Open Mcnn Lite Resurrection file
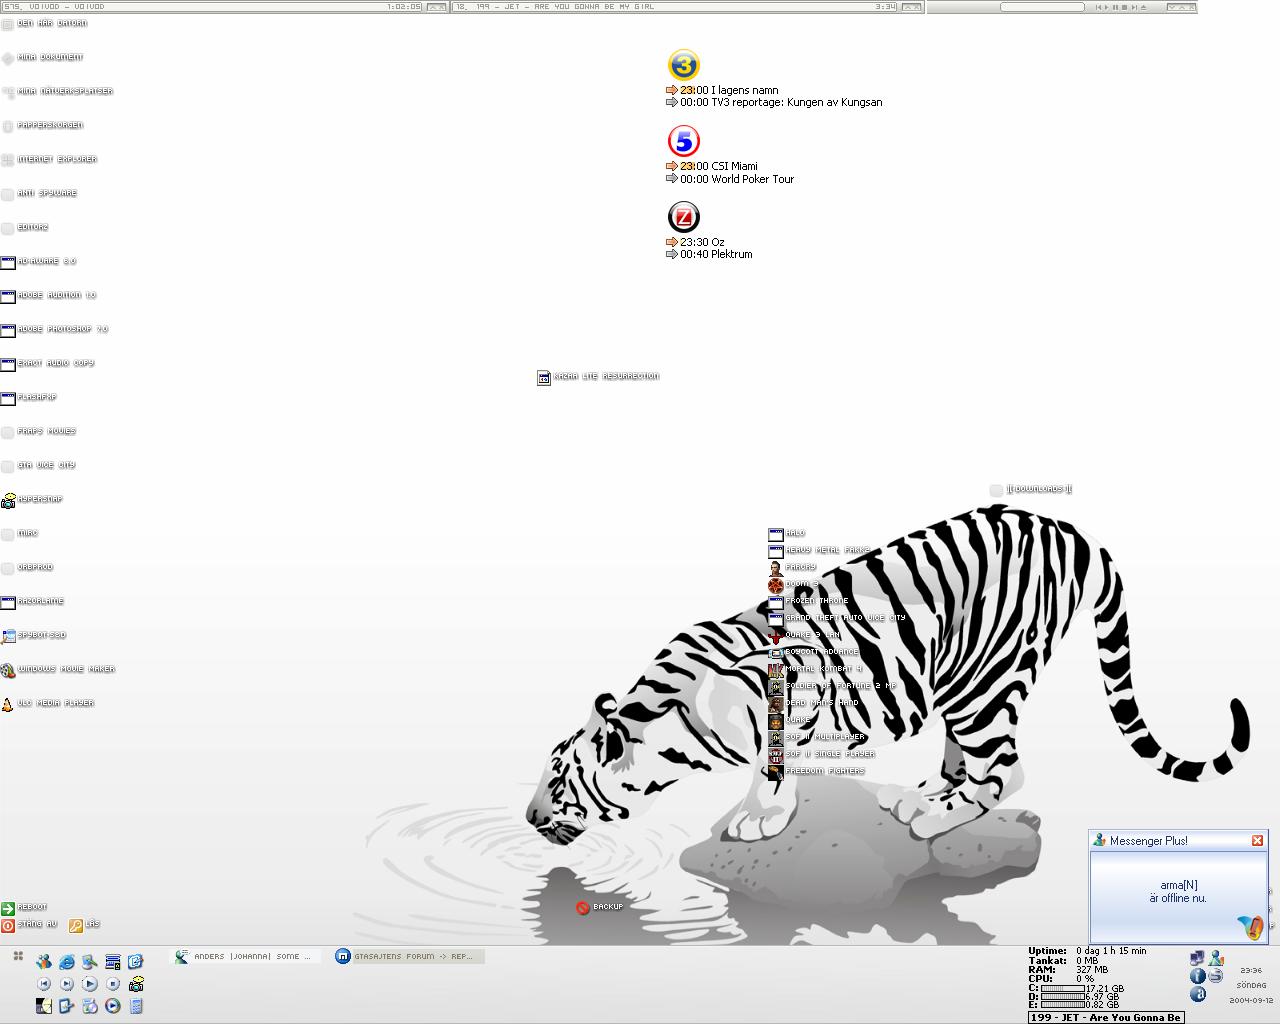The width and height of the screenshot is (1280, 1024). [x=598, y=377]
